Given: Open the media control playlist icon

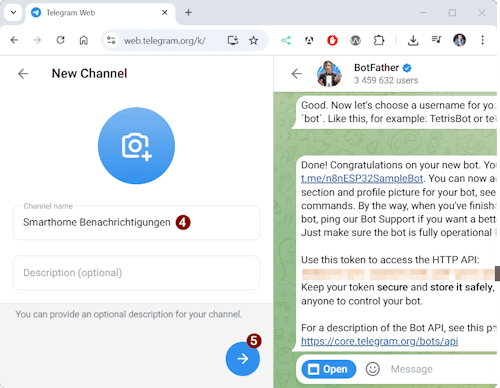Looking at the screenshot, I should coord(436,40).
